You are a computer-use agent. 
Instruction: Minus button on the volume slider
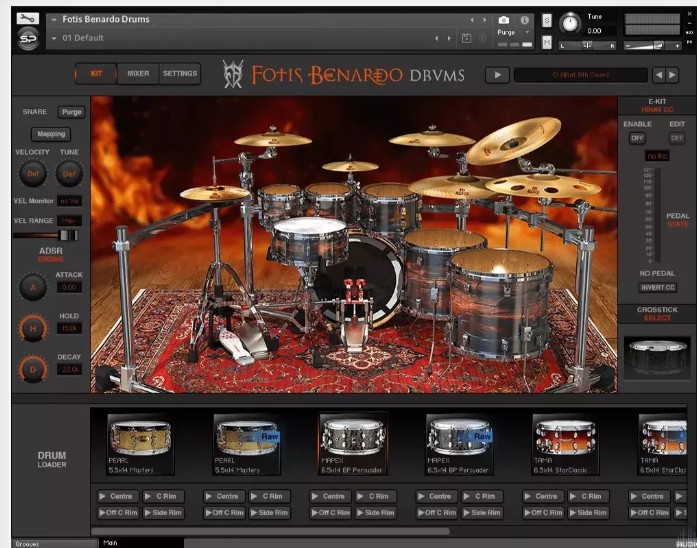[628, 46]
